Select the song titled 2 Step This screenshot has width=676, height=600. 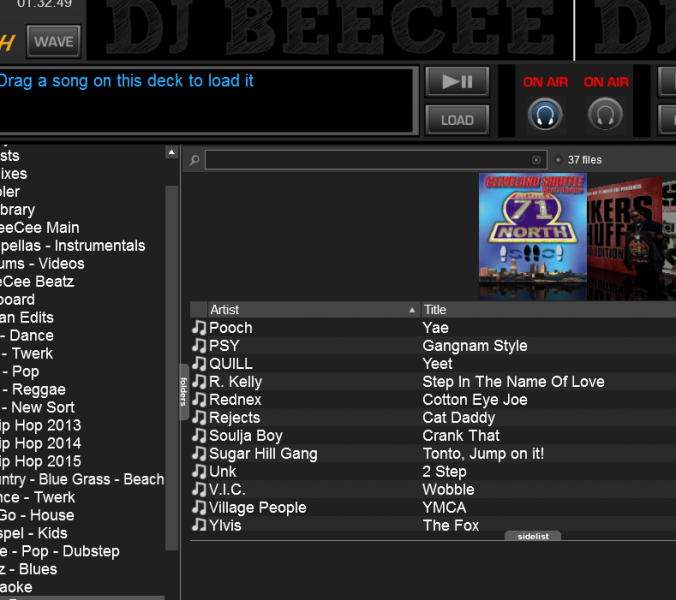click(444, 471)
